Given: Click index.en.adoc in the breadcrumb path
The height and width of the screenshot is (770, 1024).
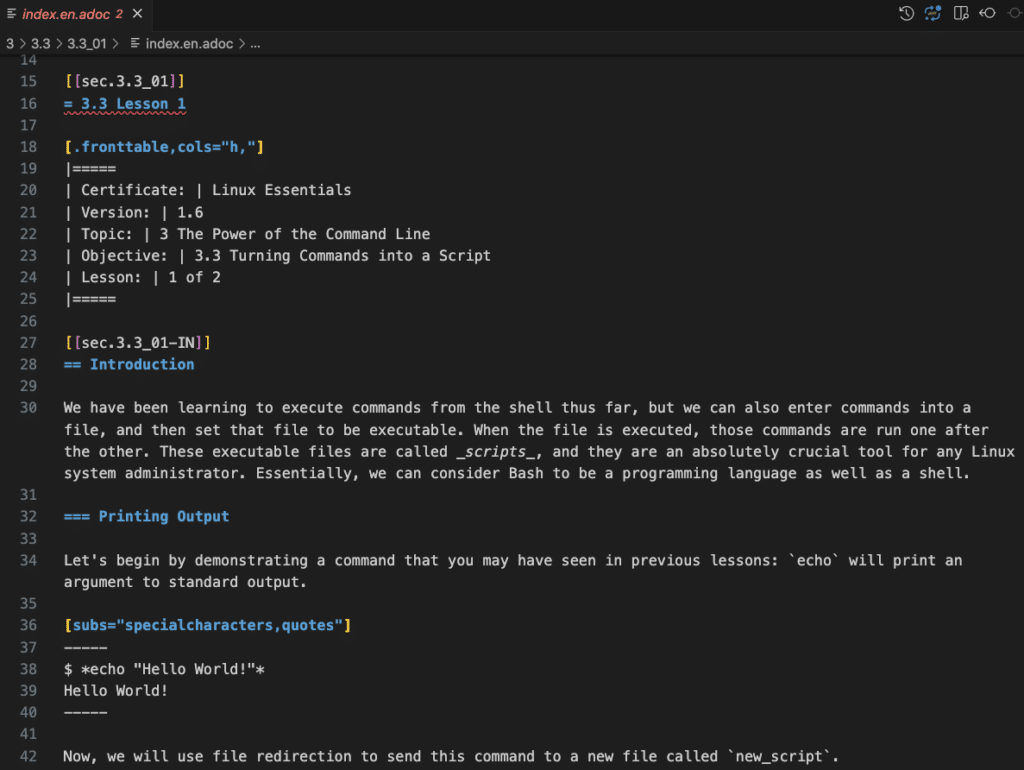Looking at the screenshot, I should [190, 44].
